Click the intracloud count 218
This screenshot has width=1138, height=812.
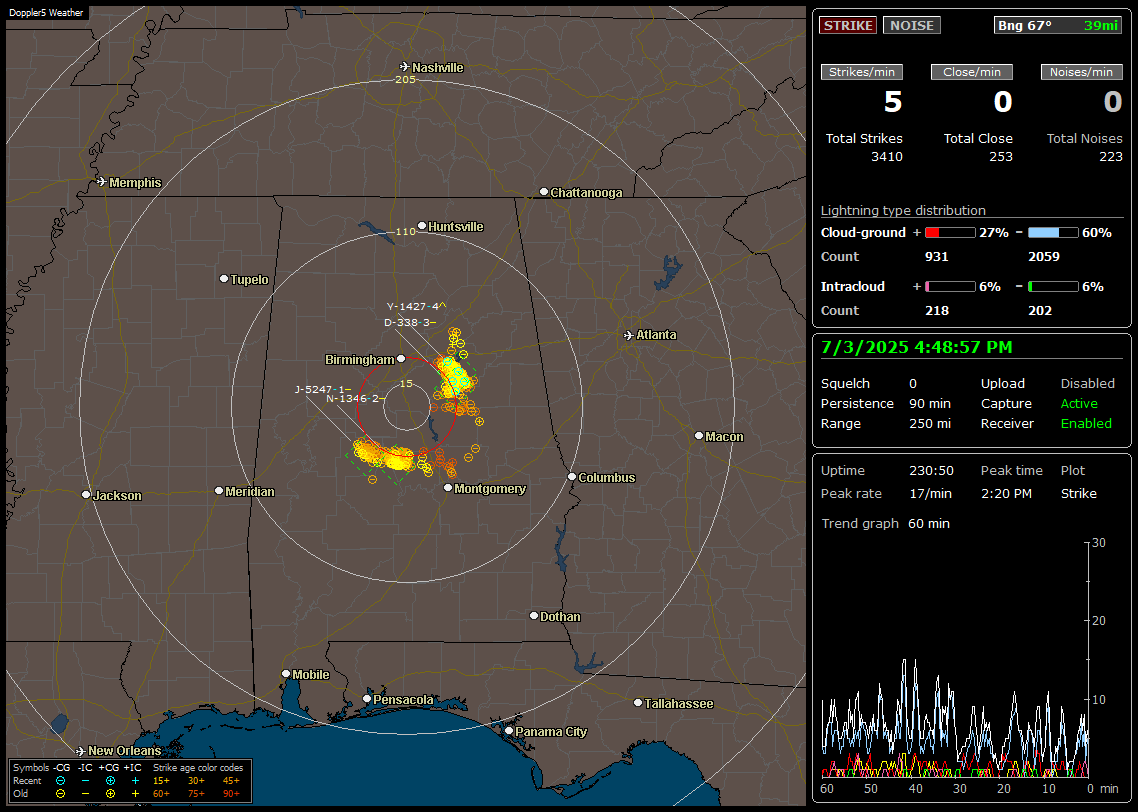click(937, 311)
